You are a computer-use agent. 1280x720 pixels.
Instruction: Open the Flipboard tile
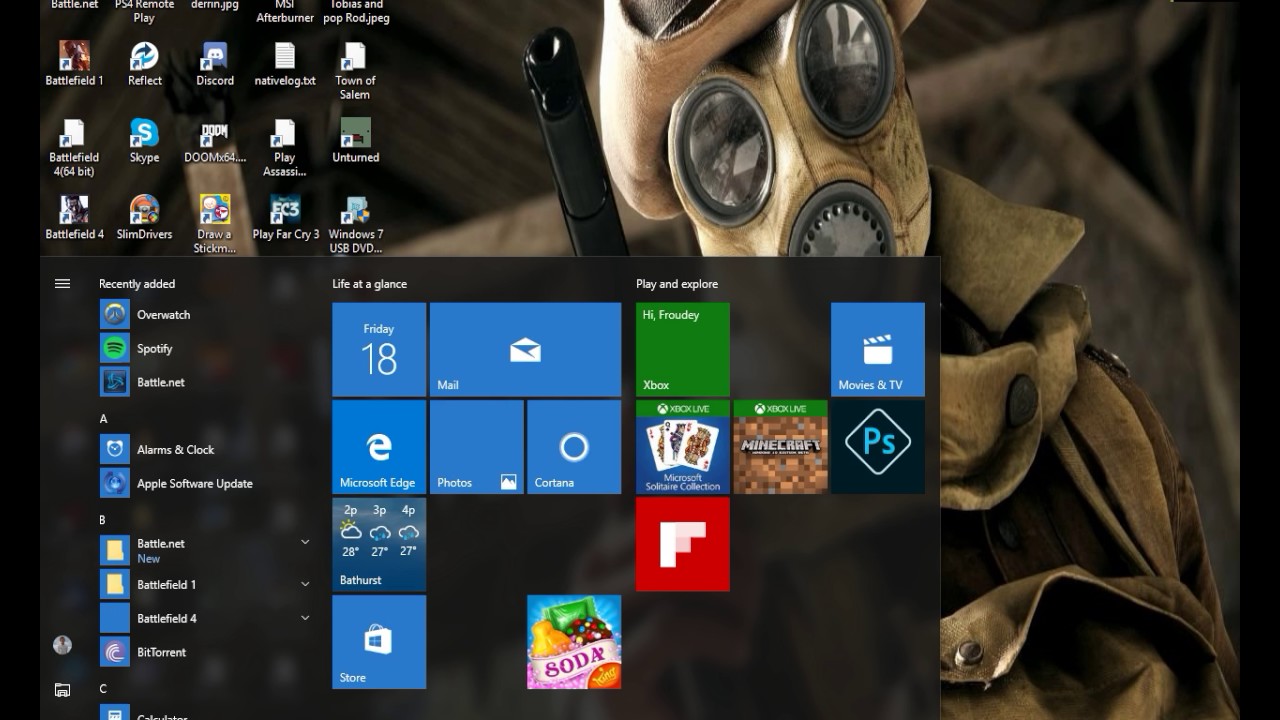(683, 544)
